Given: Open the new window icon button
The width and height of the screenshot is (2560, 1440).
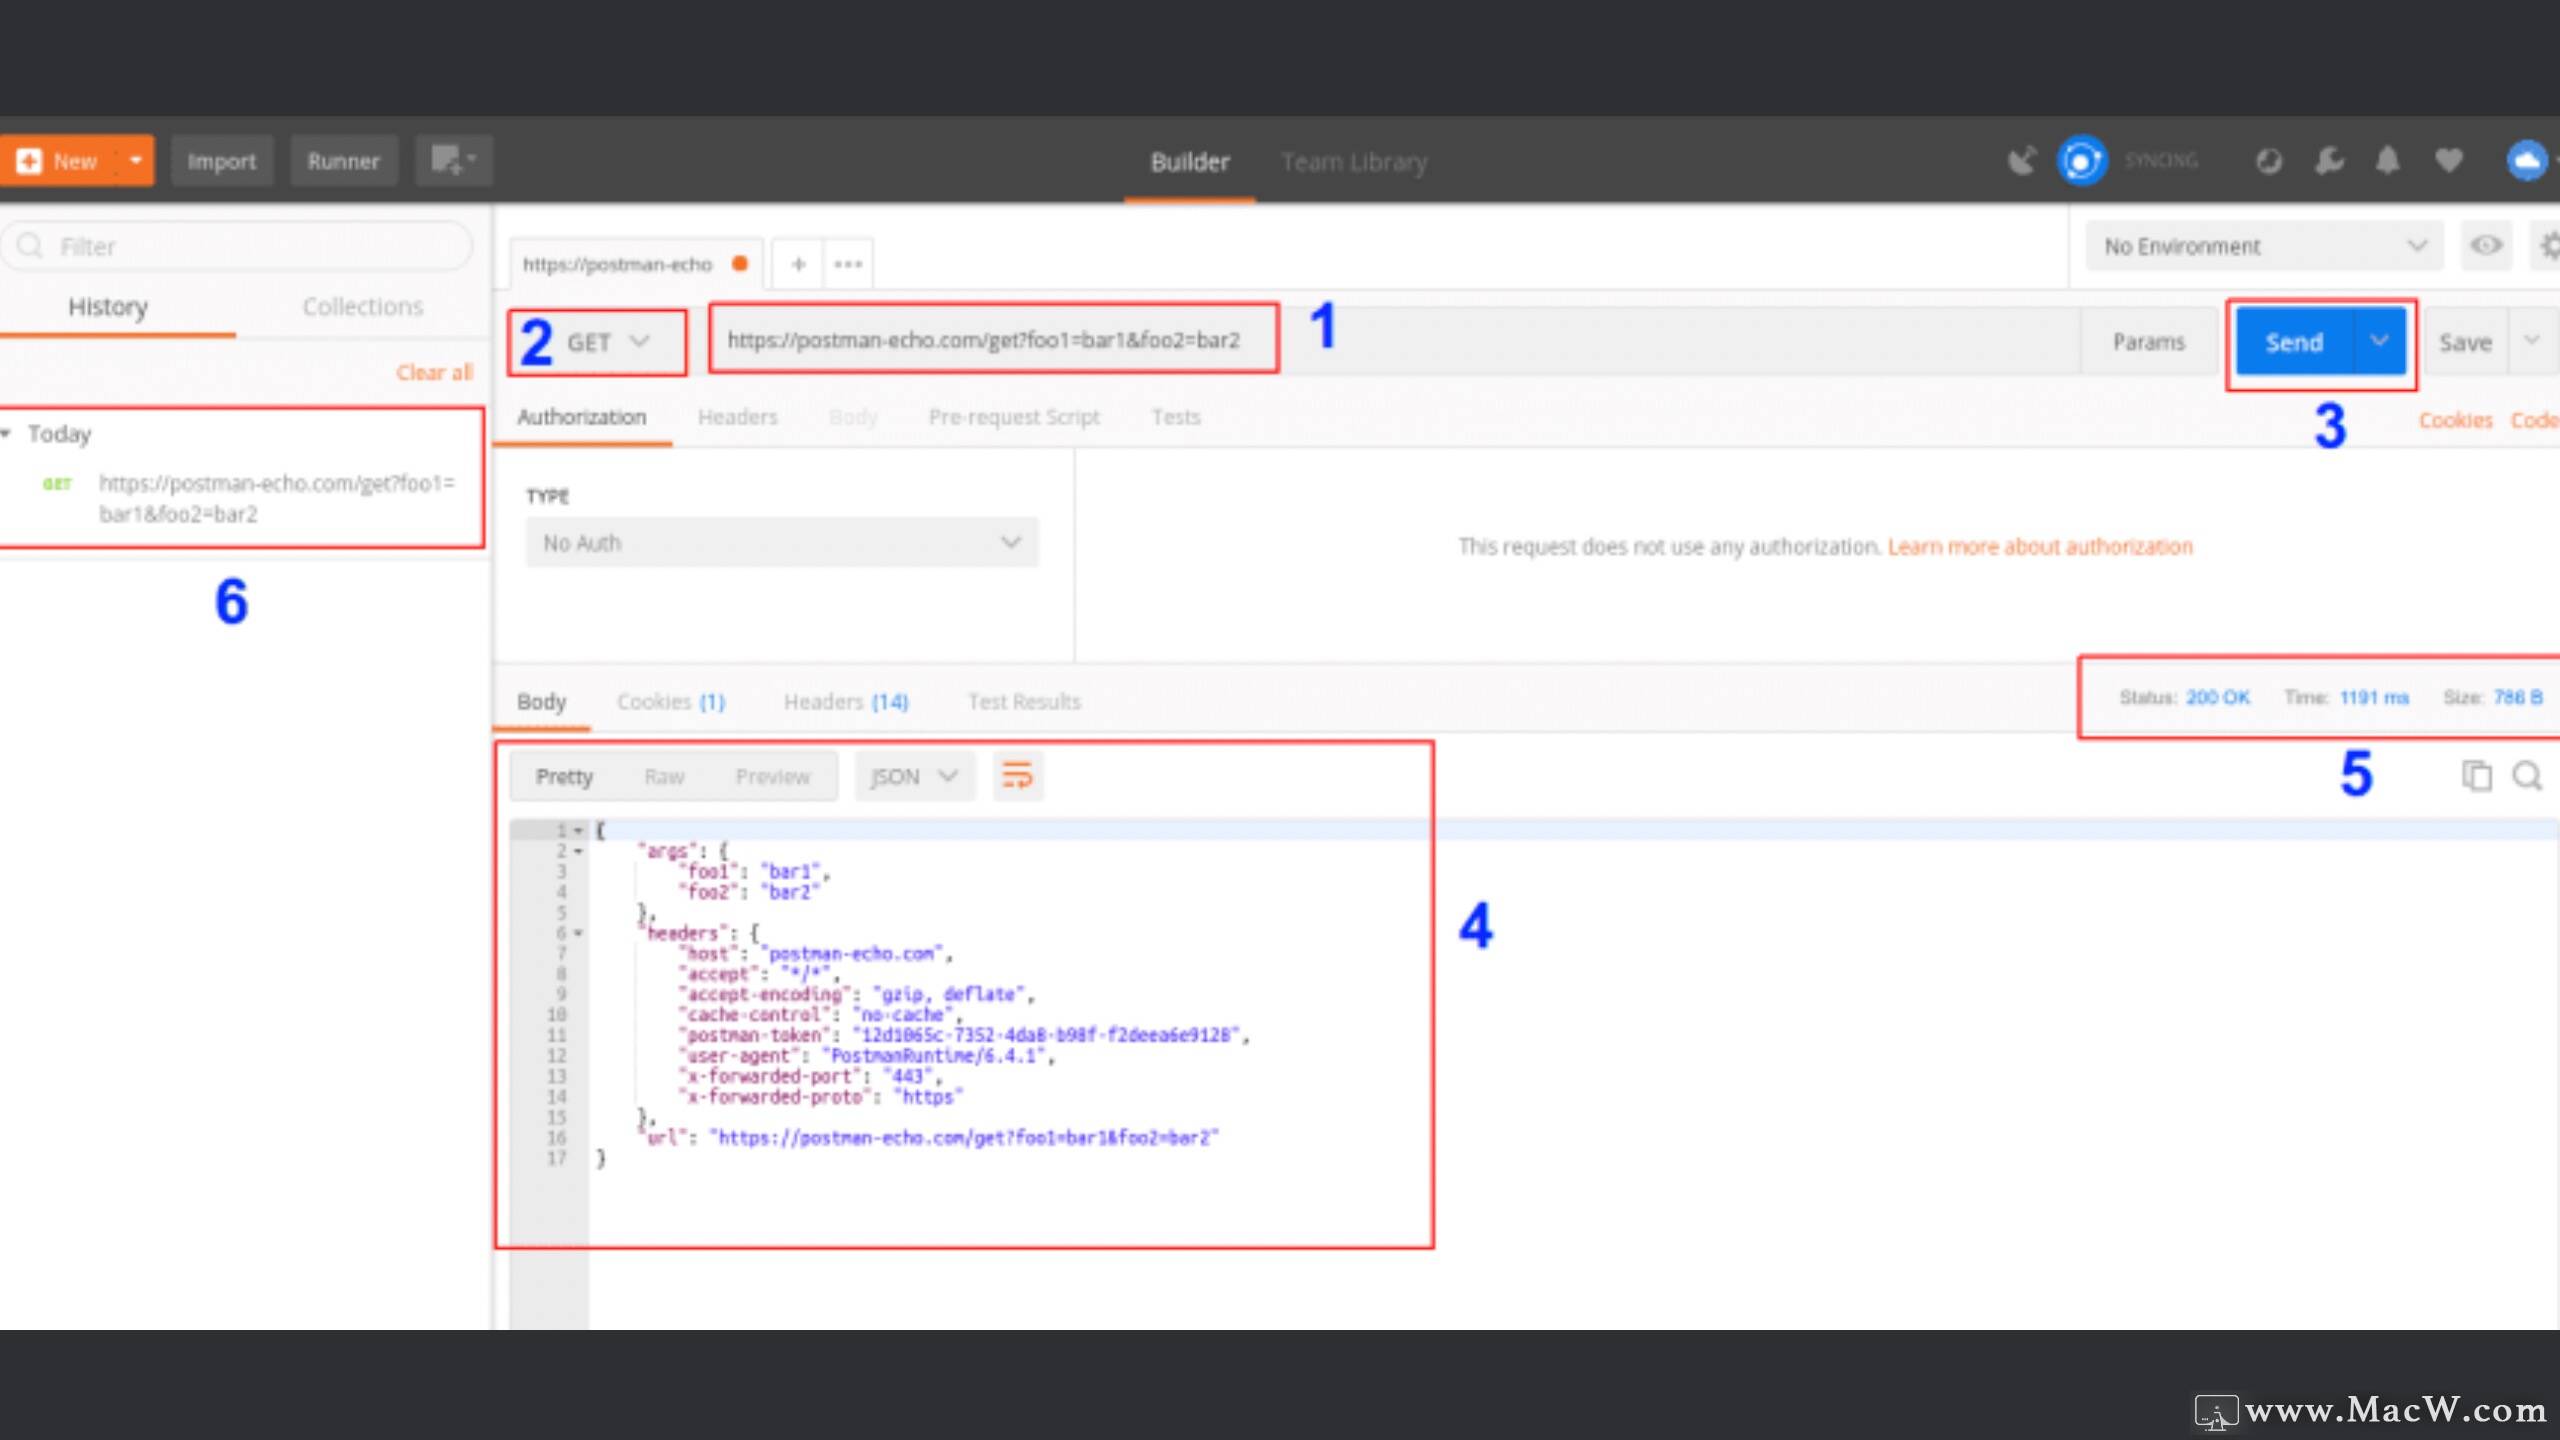Looking at the screenshot, I should (454, 160).
